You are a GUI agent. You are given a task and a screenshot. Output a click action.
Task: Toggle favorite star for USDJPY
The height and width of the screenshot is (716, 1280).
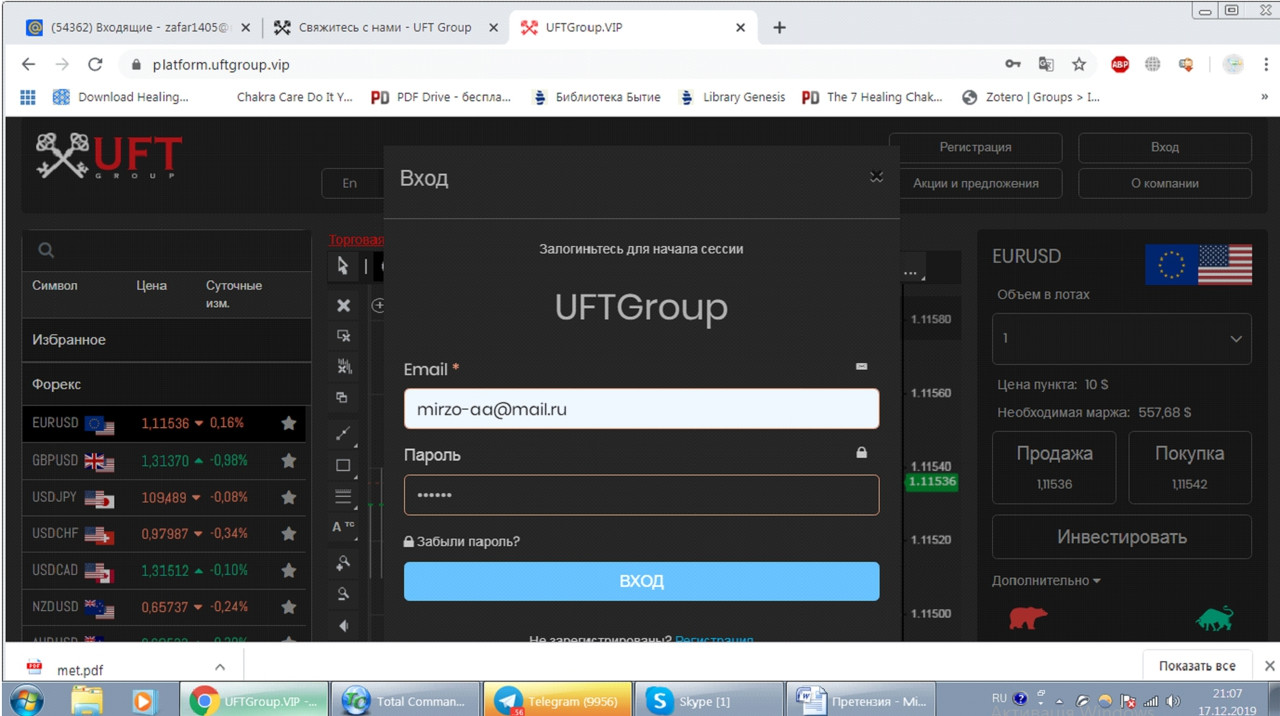[289, 497]
